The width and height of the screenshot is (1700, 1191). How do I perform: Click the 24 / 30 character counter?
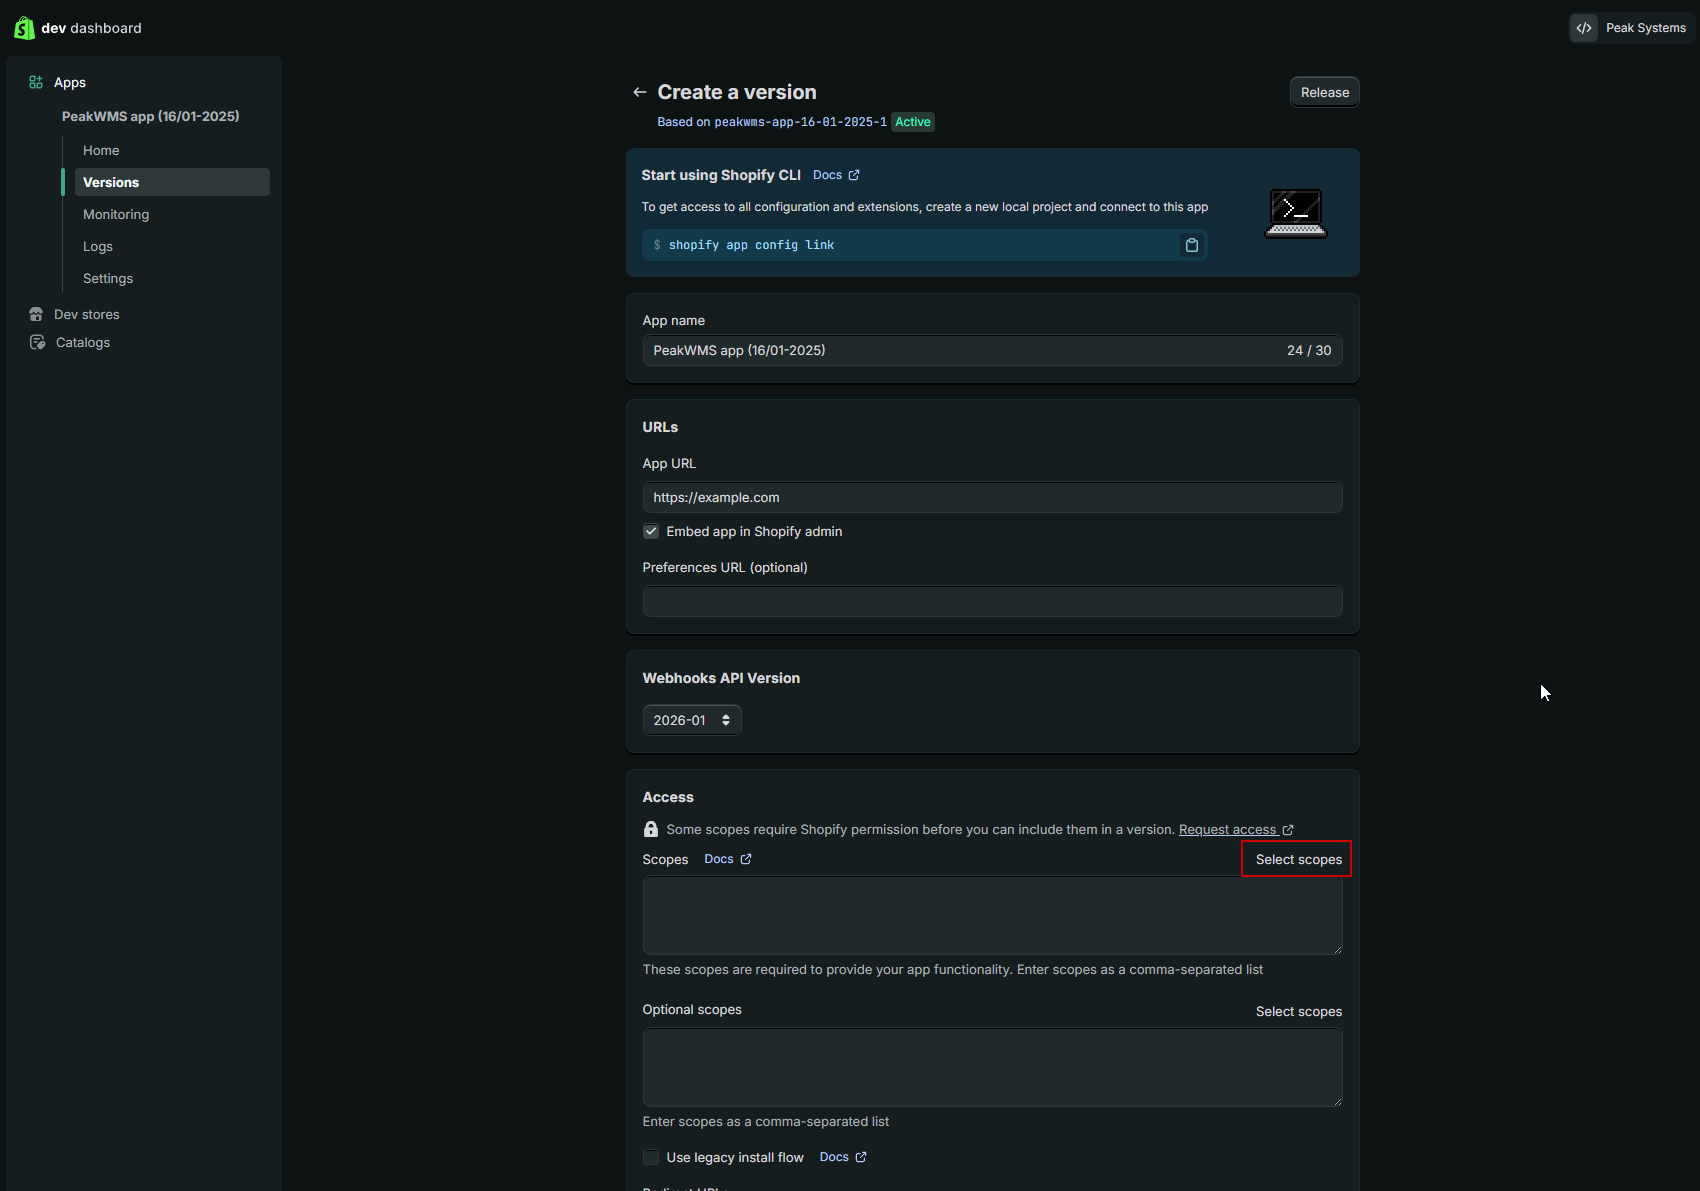click(1309, 351)
